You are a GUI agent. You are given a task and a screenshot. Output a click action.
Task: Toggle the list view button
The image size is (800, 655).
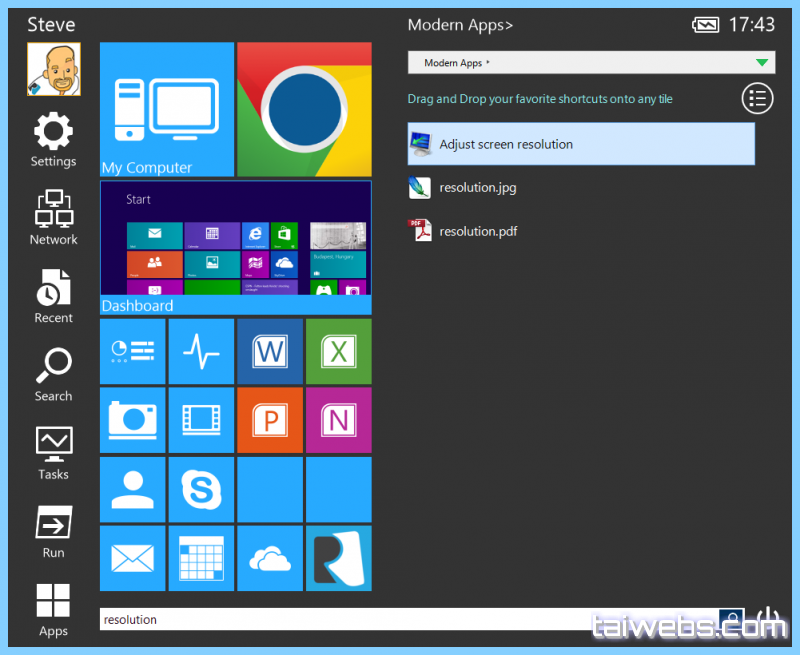758,98
